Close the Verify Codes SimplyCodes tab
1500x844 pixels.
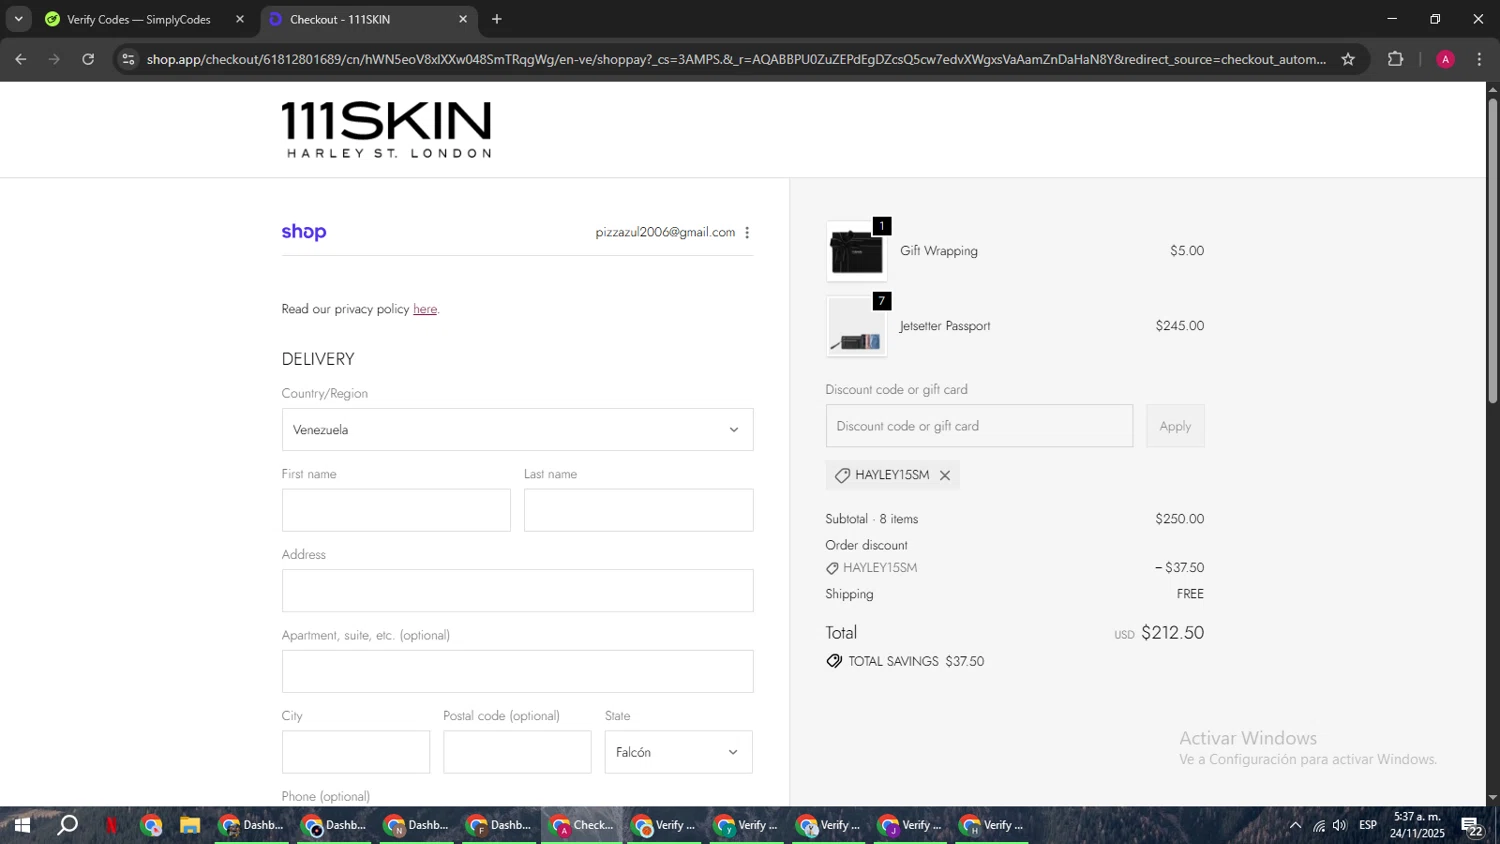click(x=240, y=19)
